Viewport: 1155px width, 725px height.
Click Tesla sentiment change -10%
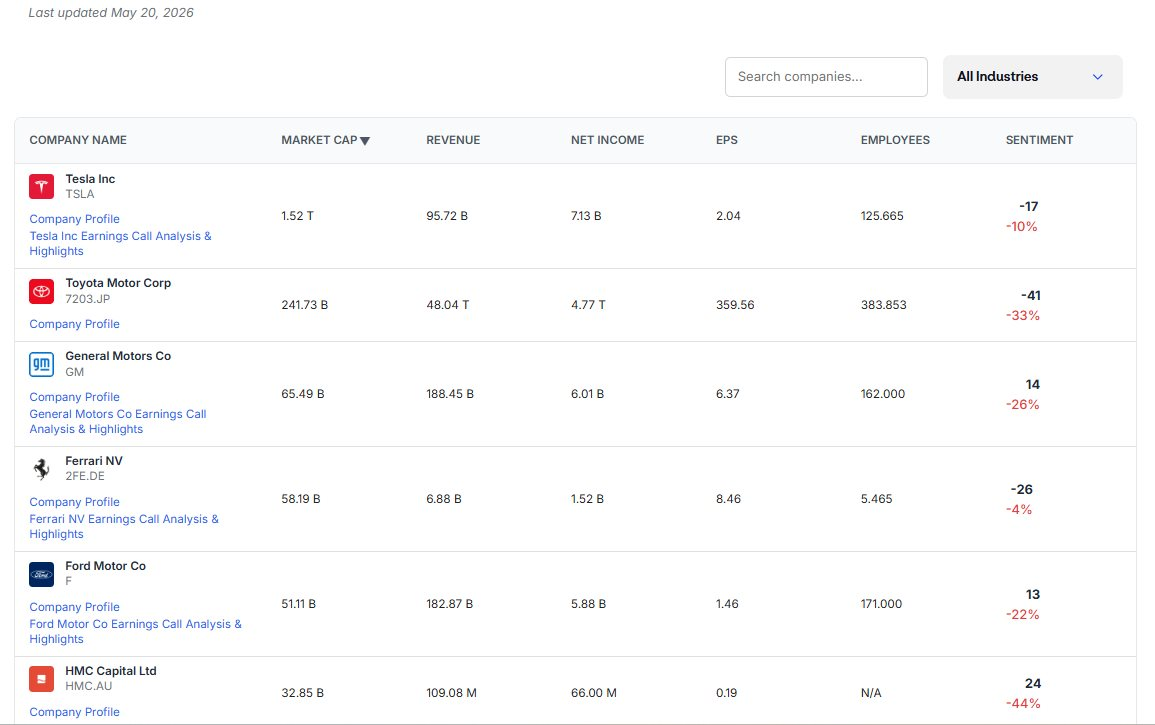[1022, 227]
